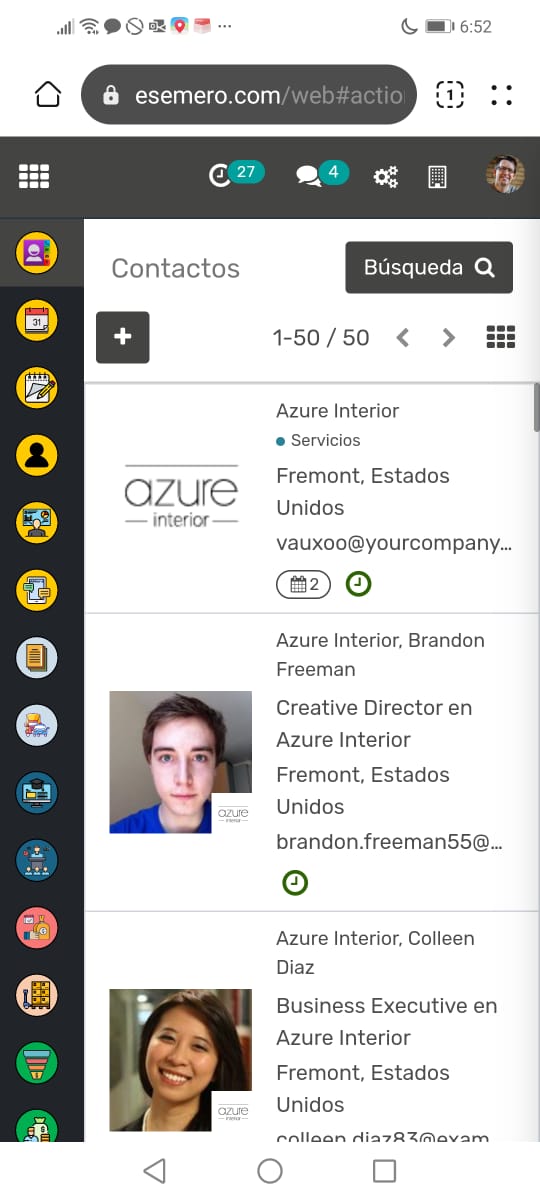Click the Búsqueda search button
Screen dimensions: 540x1200
(x=429, y=267)
